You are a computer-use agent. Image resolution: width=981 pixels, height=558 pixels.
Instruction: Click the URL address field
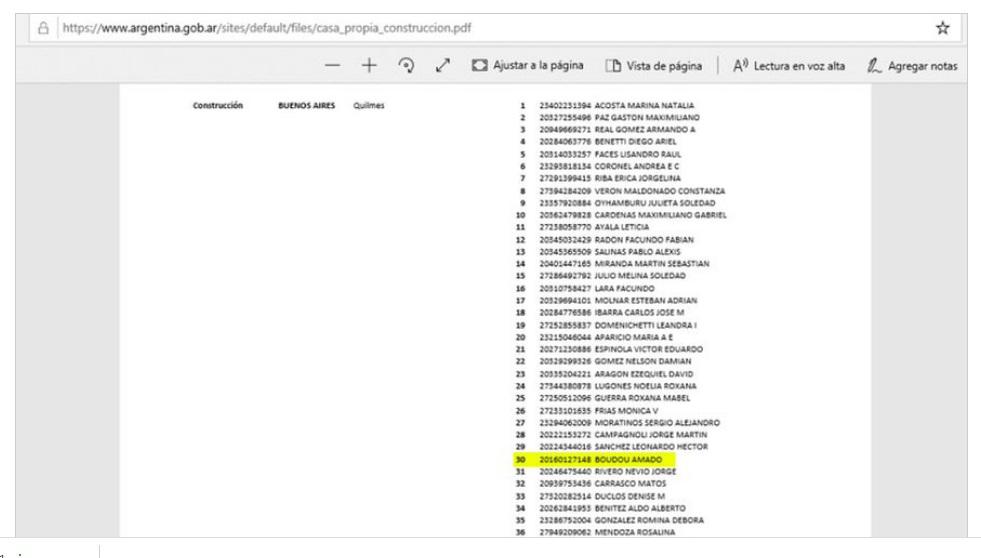[494, 28]
